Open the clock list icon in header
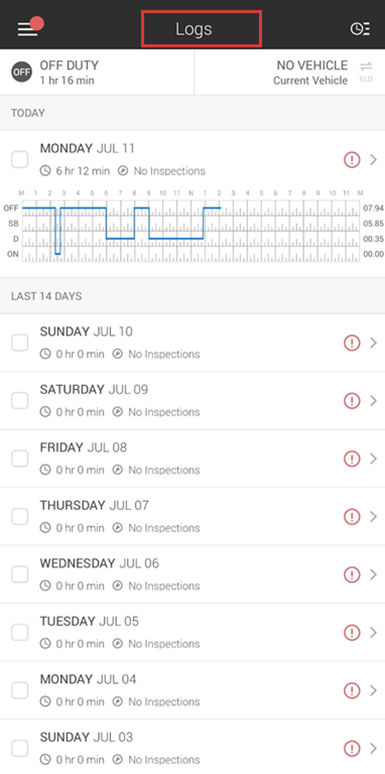The width and height of the screenshot is (385, 774). click(x=360, y=29)
